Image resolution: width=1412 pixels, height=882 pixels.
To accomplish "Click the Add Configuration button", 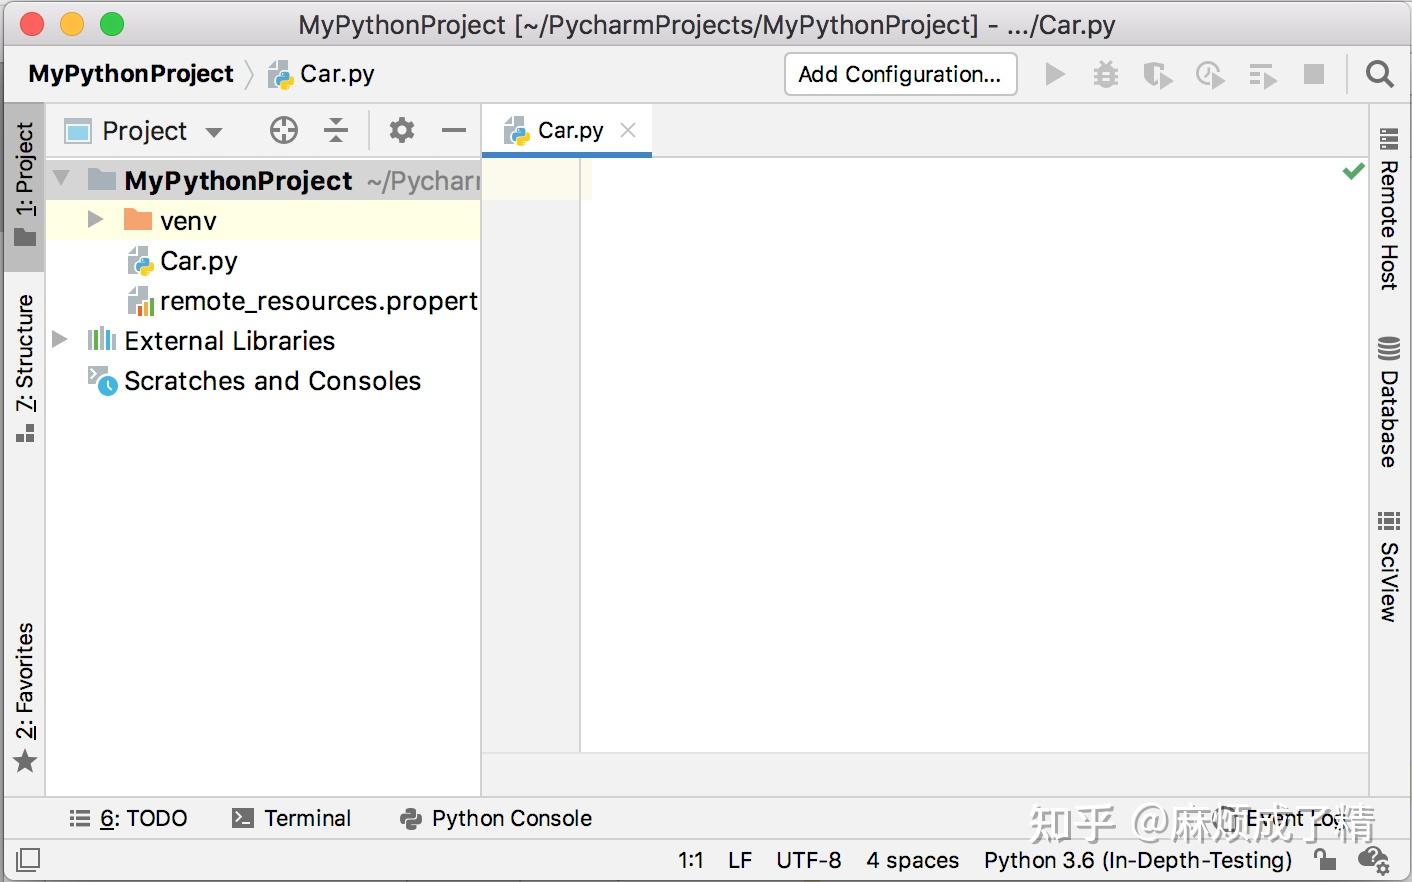I will pyautogui.click(x=899, y=74).
